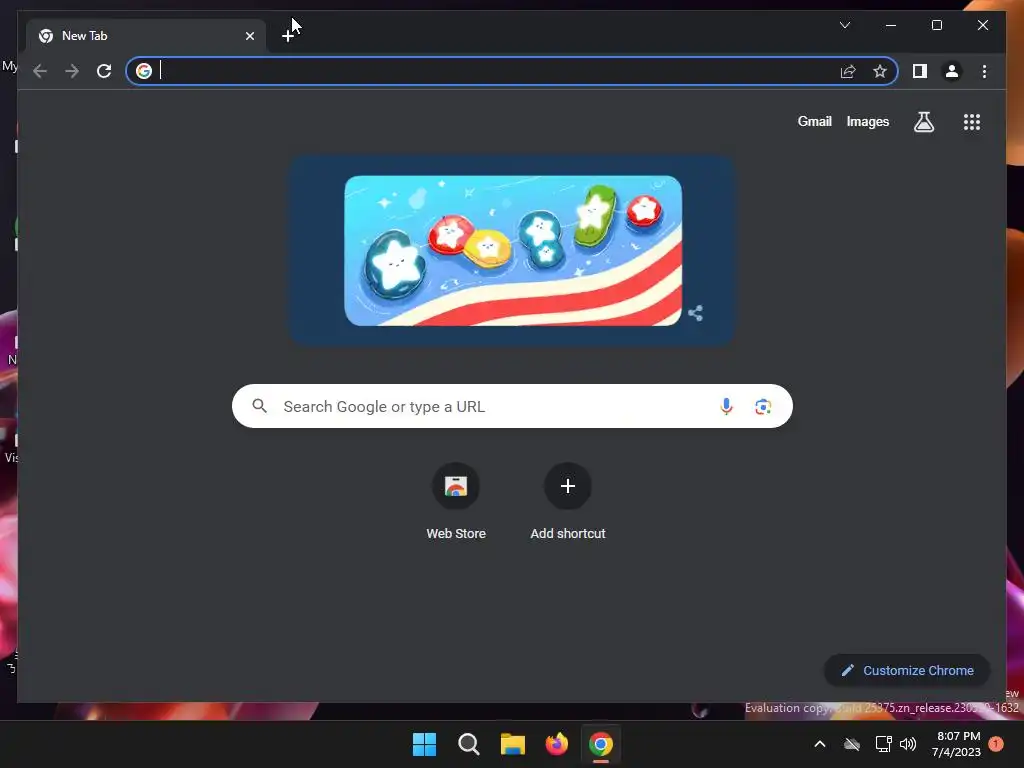Show hidden system tray icons
This screenshot has width=1024, height=768.
(820, 744)
